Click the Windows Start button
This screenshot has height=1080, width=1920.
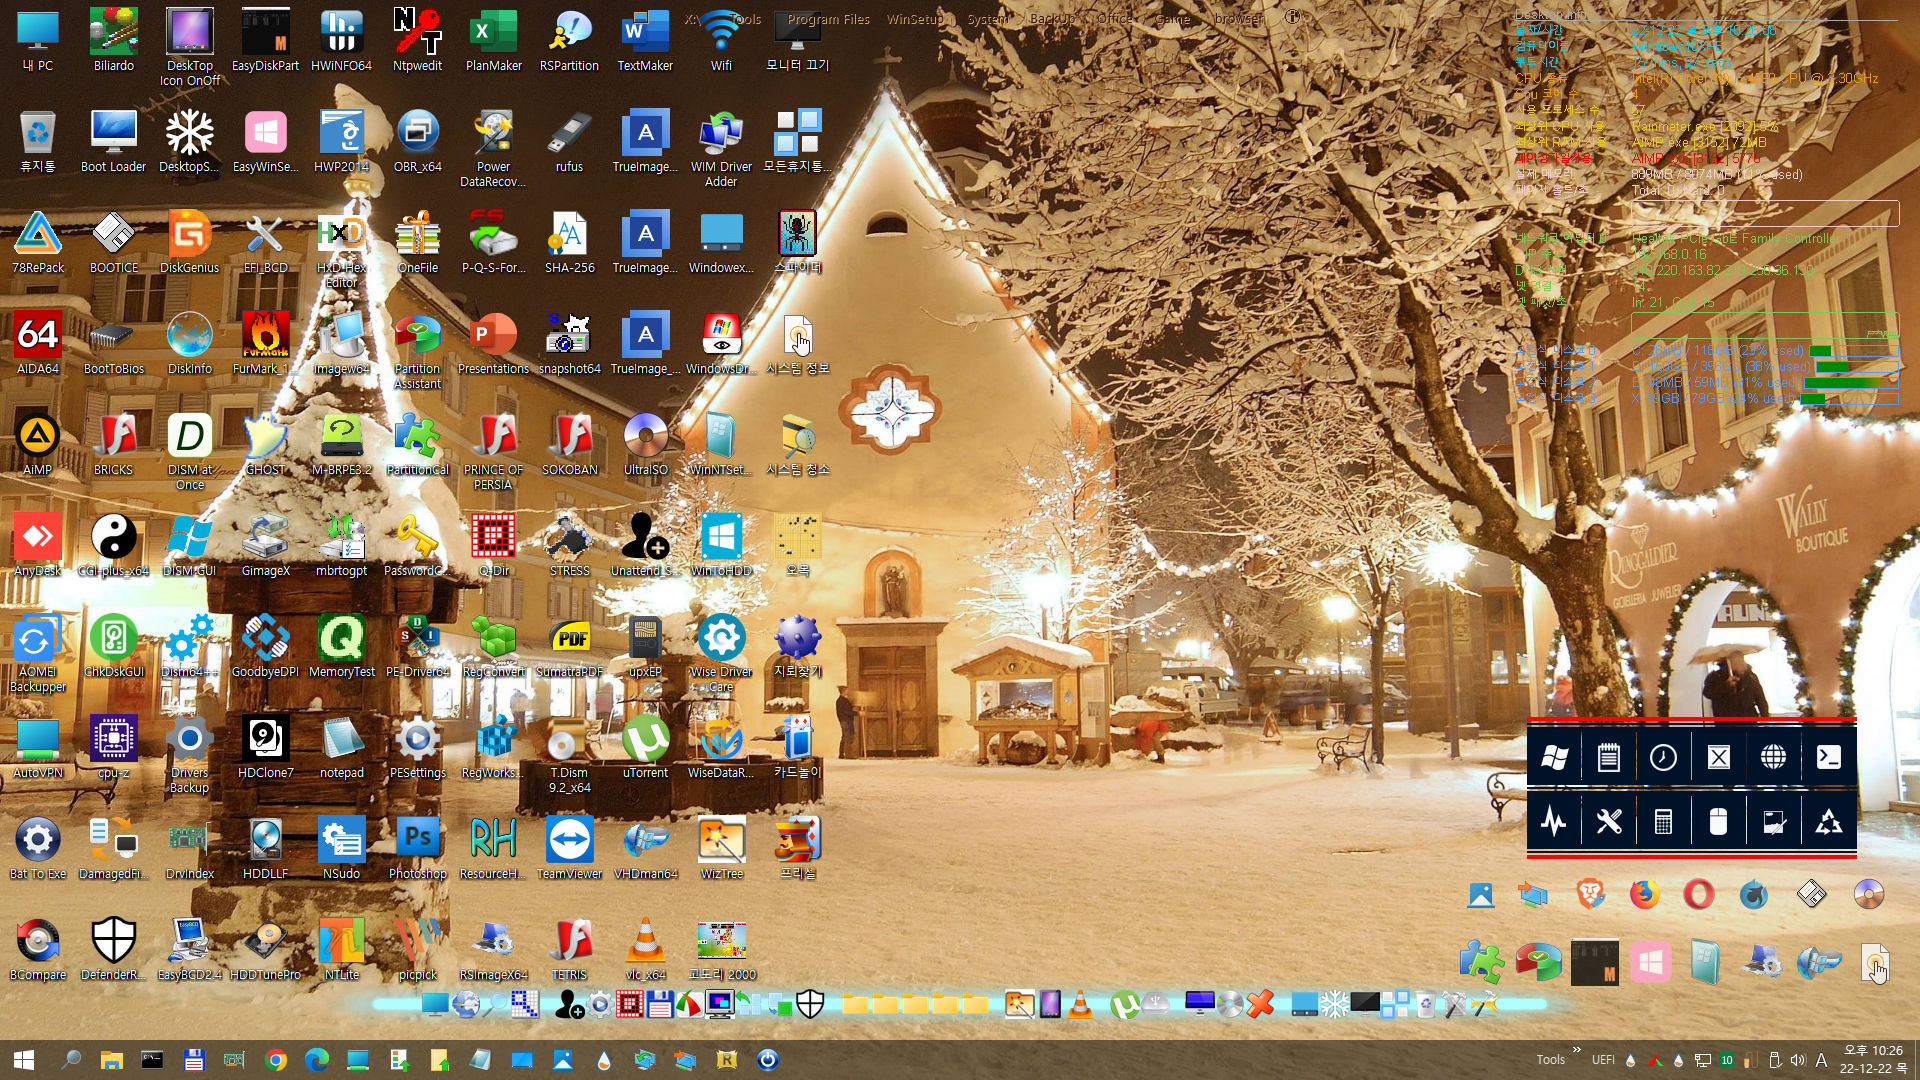pos(24,1060)
